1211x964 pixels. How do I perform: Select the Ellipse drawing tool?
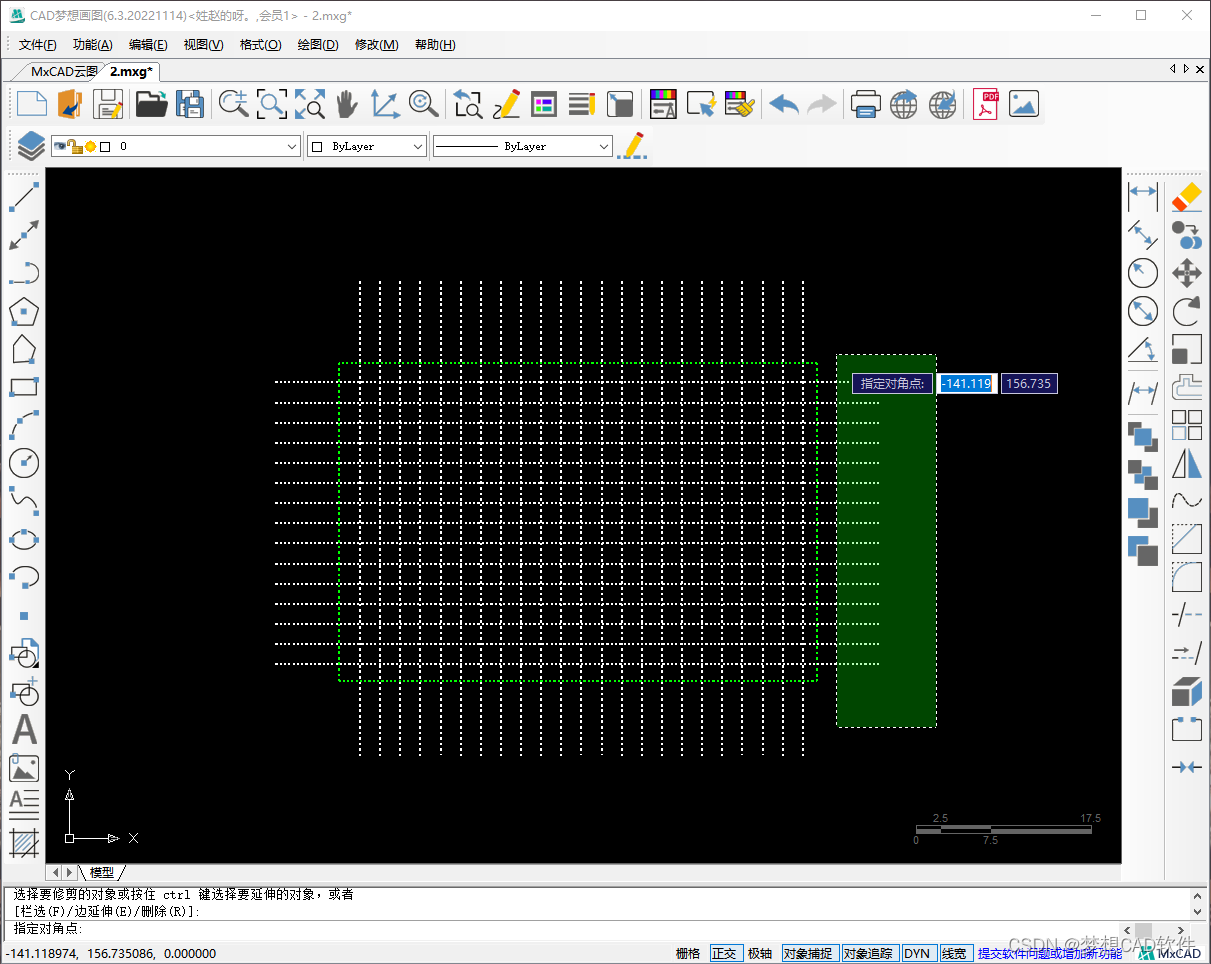24,539
